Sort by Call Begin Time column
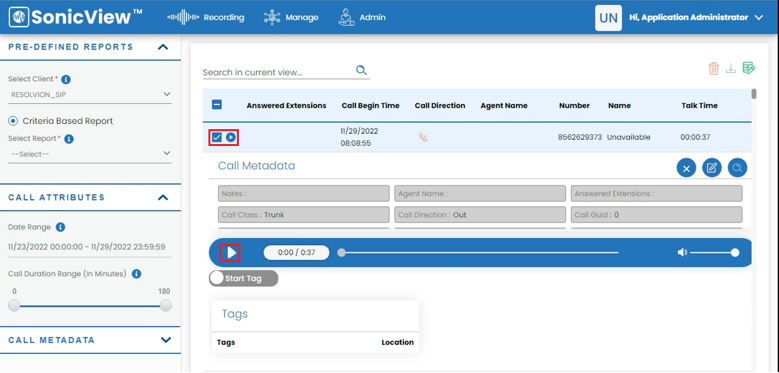This screenshot has width=779, height=373. pyautogui.click(x=370, y=105)
